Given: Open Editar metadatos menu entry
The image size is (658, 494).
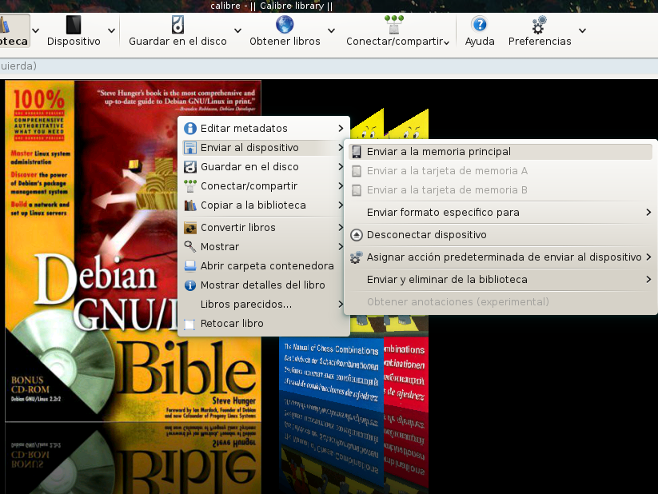Looking at the screenshot, I should coord(264,128).
